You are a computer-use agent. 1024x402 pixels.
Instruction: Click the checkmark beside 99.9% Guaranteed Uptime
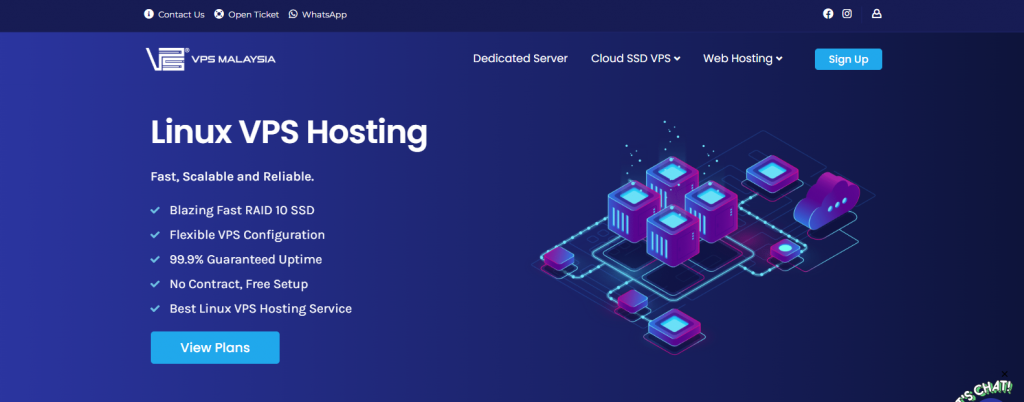point(155,260)
